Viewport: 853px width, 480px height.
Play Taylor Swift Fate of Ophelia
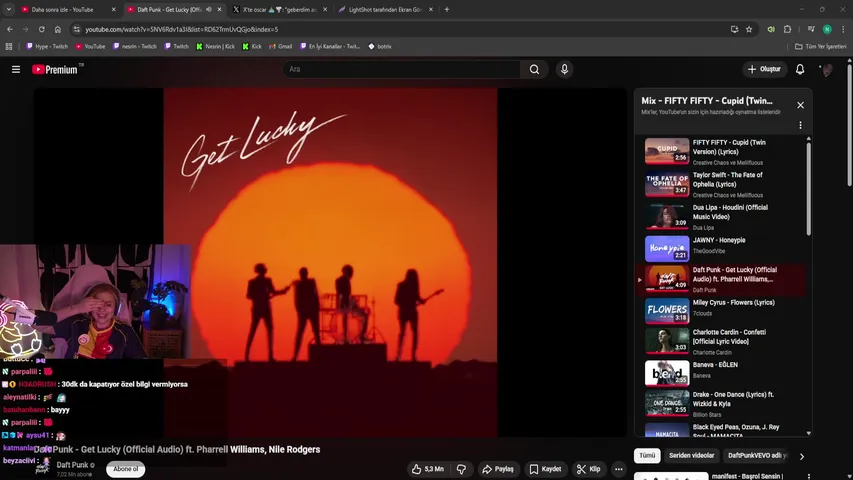722,184
